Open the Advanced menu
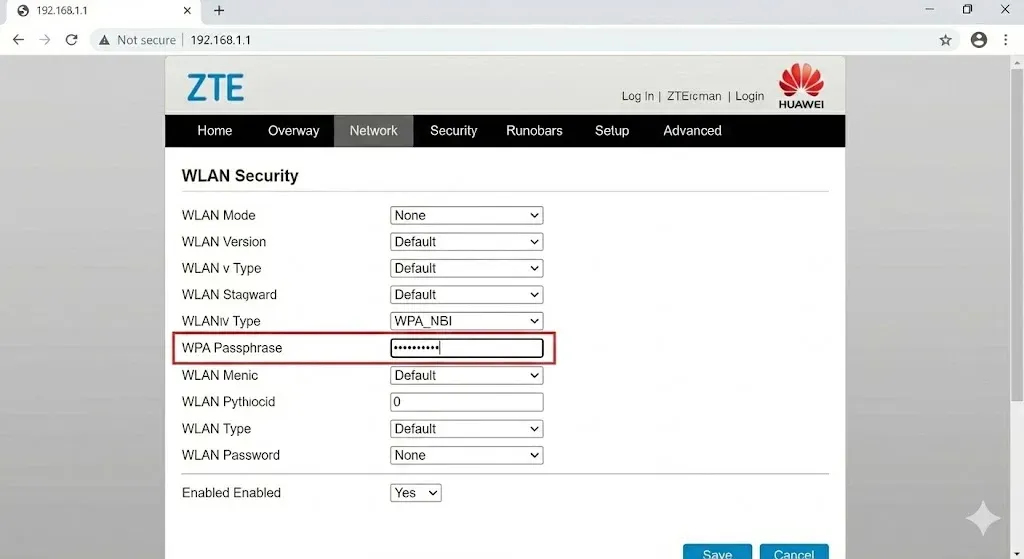 point(692,131)
